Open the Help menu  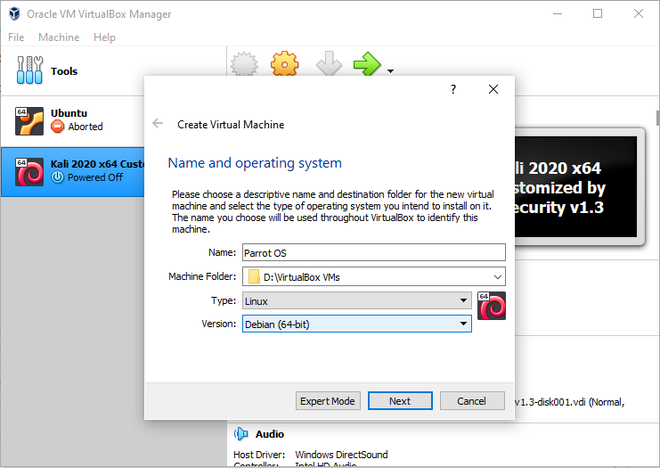pos(104,37)
